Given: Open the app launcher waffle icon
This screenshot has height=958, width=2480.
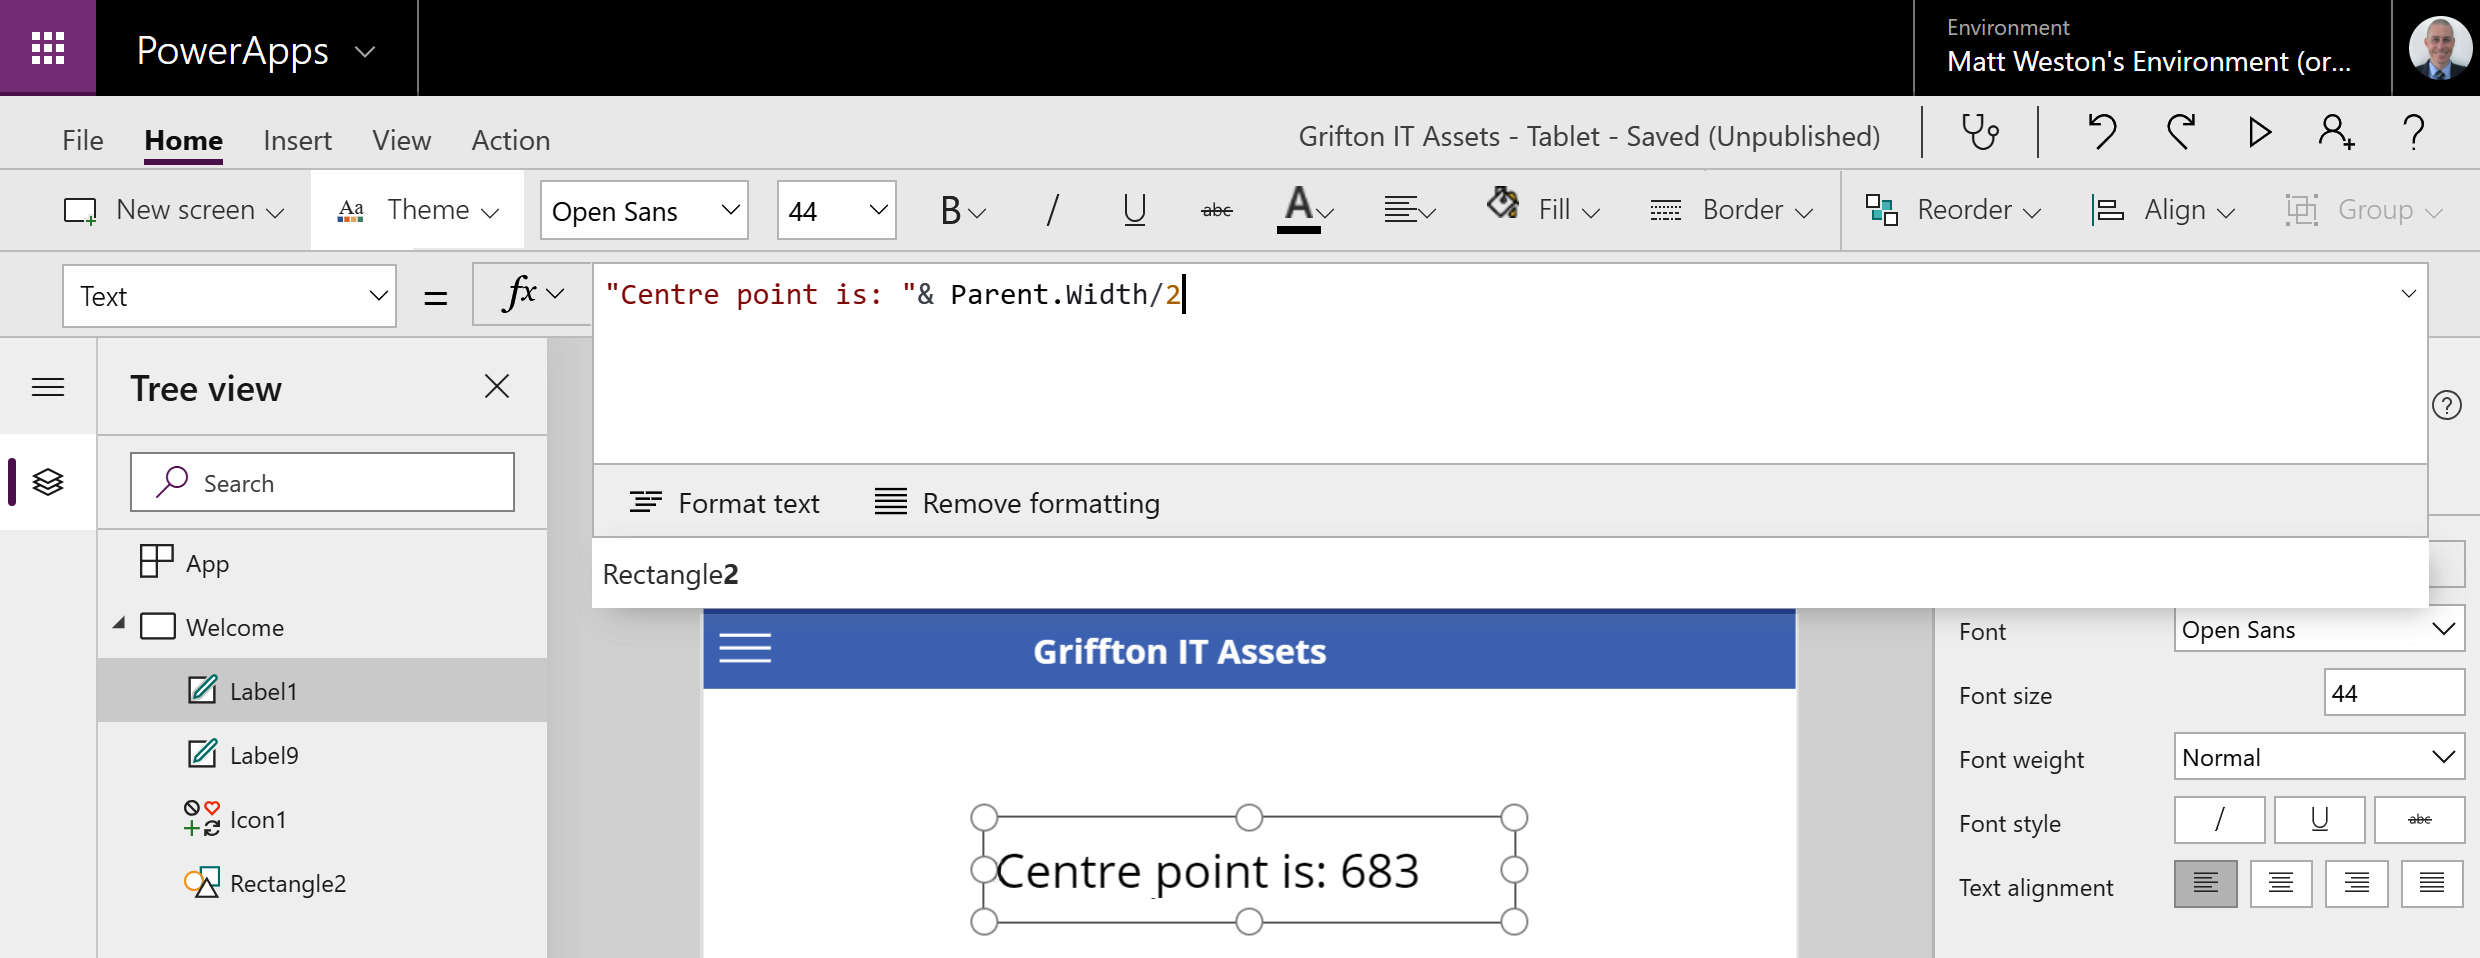Looking at the screenshot, I should pyautogui.click(x=48, y=48).
